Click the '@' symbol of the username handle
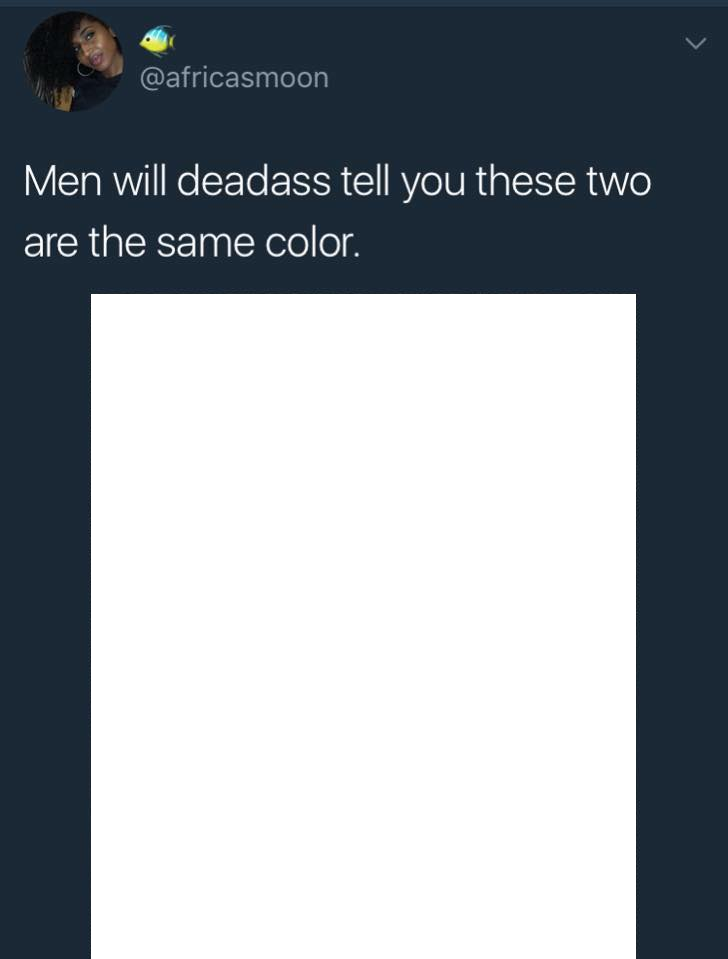This screenshot has width=728, height=959. click(x=152, y=79)
